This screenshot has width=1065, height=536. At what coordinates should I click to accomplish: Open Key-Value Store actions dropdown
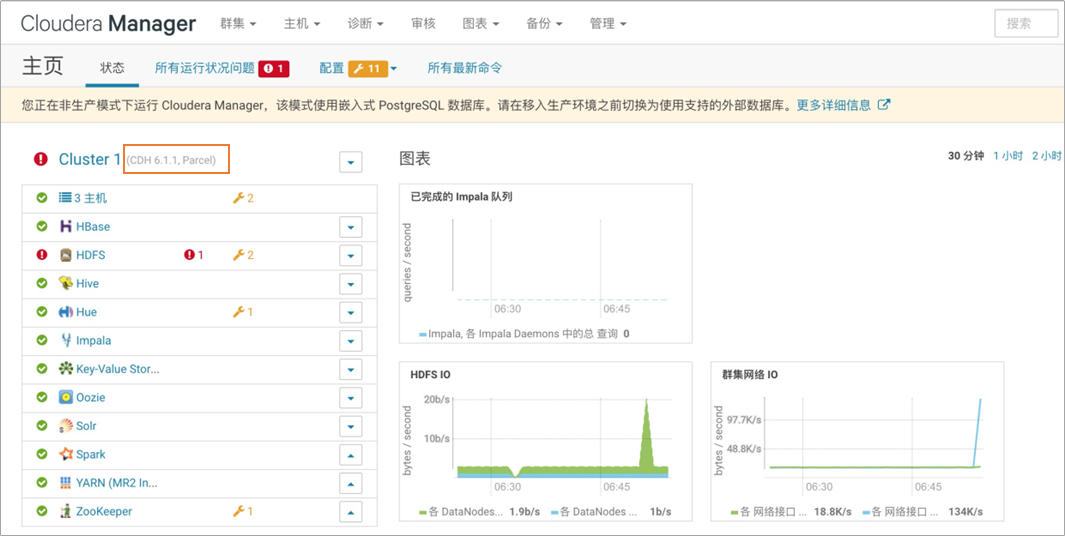350,370
